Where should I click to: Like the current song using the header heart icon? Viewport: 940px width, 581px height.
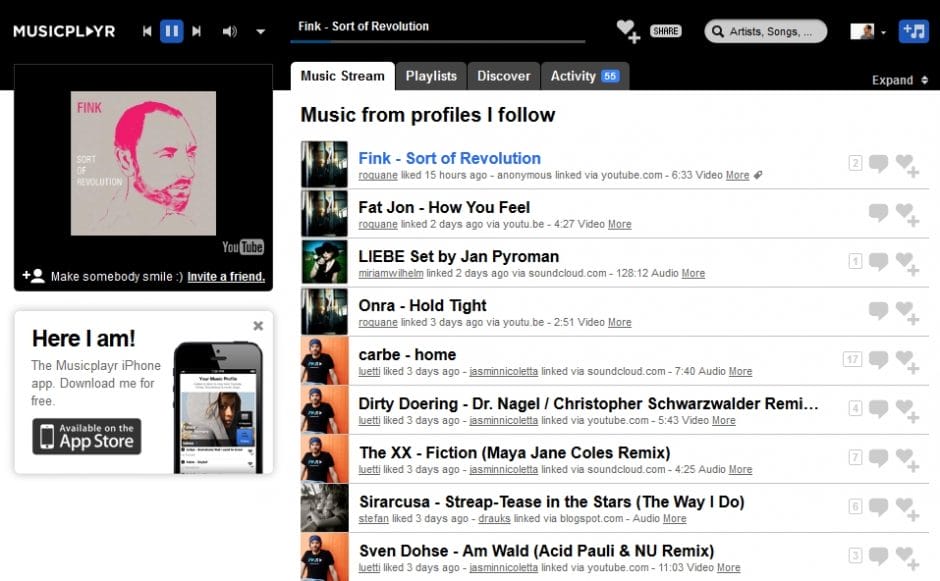628,31
